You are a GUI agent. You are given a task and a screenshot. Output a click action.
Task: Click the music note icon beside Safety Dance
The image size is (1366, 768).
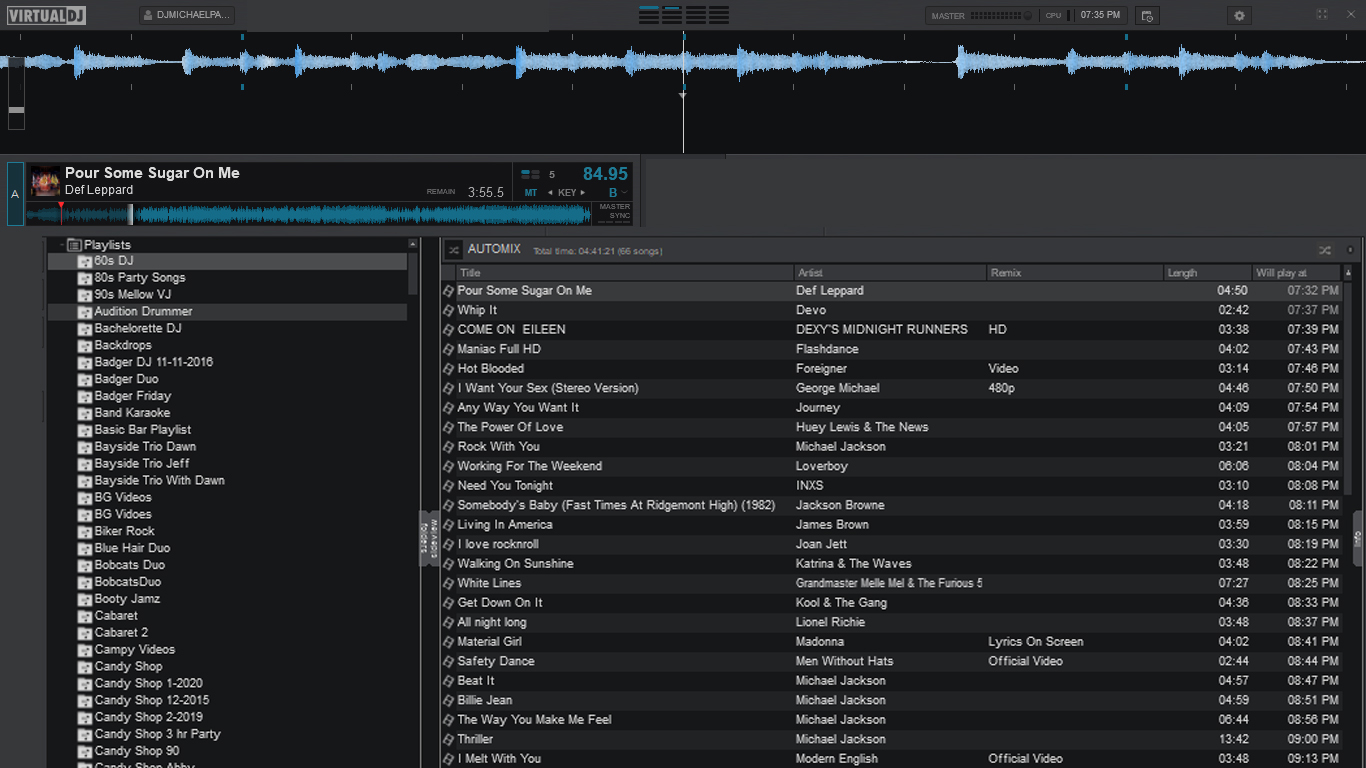tap(449, 662)
